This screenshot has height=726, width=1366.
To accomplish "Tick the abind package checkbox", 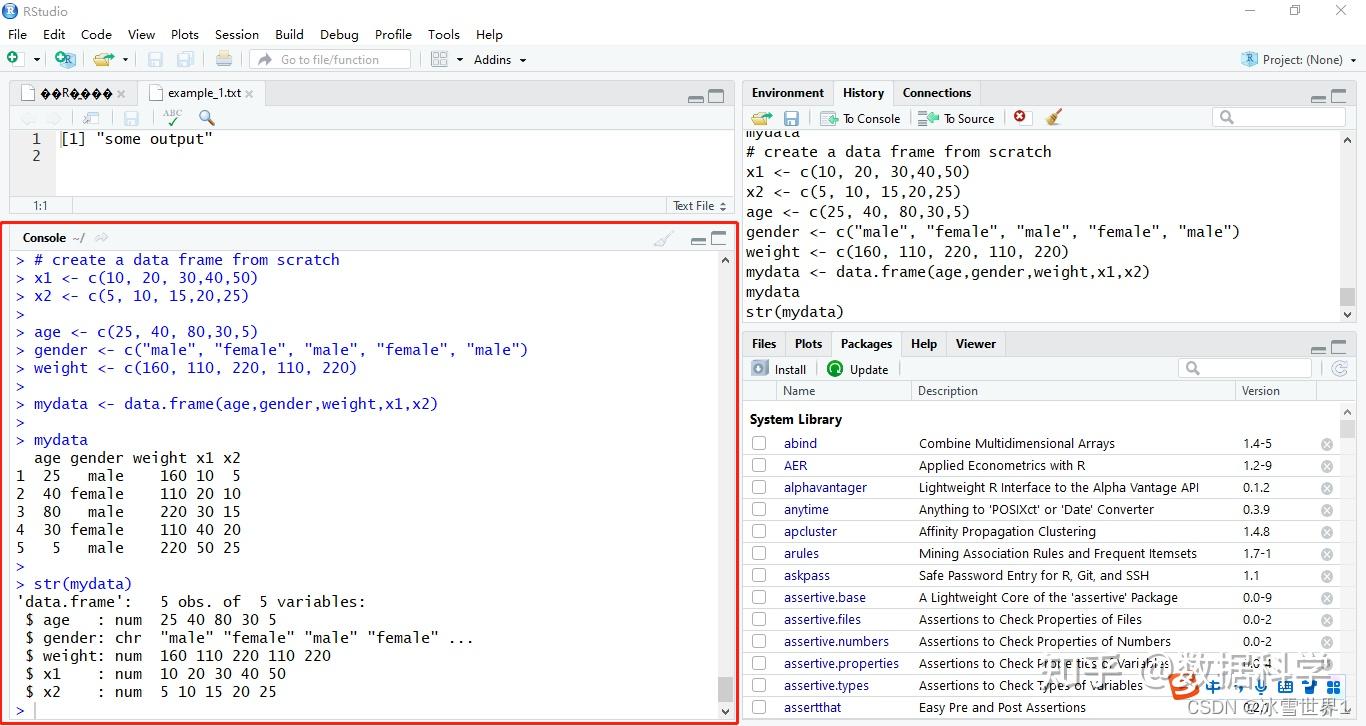I will point(759,444).
